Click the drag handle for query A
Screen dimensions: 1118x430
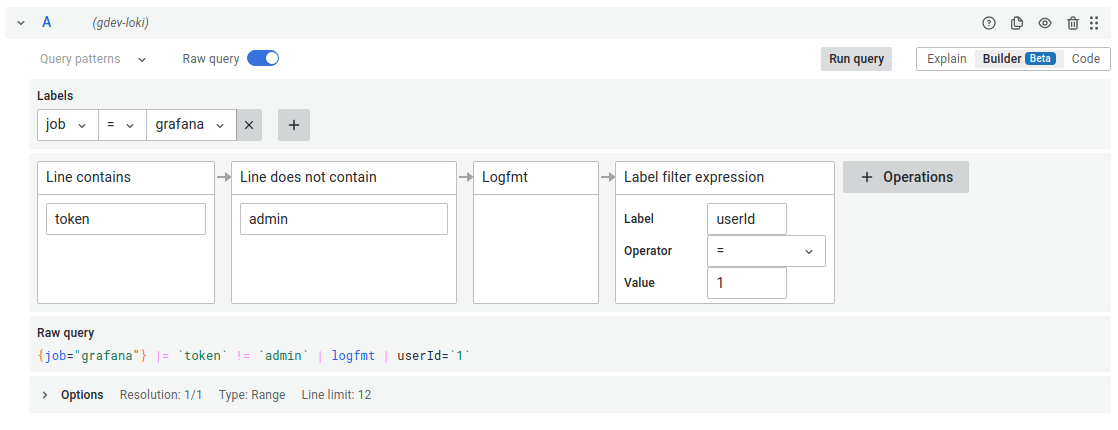click(1094, 23)
